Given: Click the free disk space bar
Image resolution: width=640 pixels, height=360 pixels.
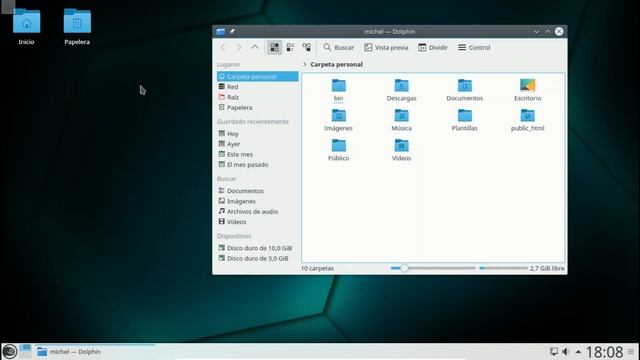Looking at the screenshot, I should click(x=504, y=268).
